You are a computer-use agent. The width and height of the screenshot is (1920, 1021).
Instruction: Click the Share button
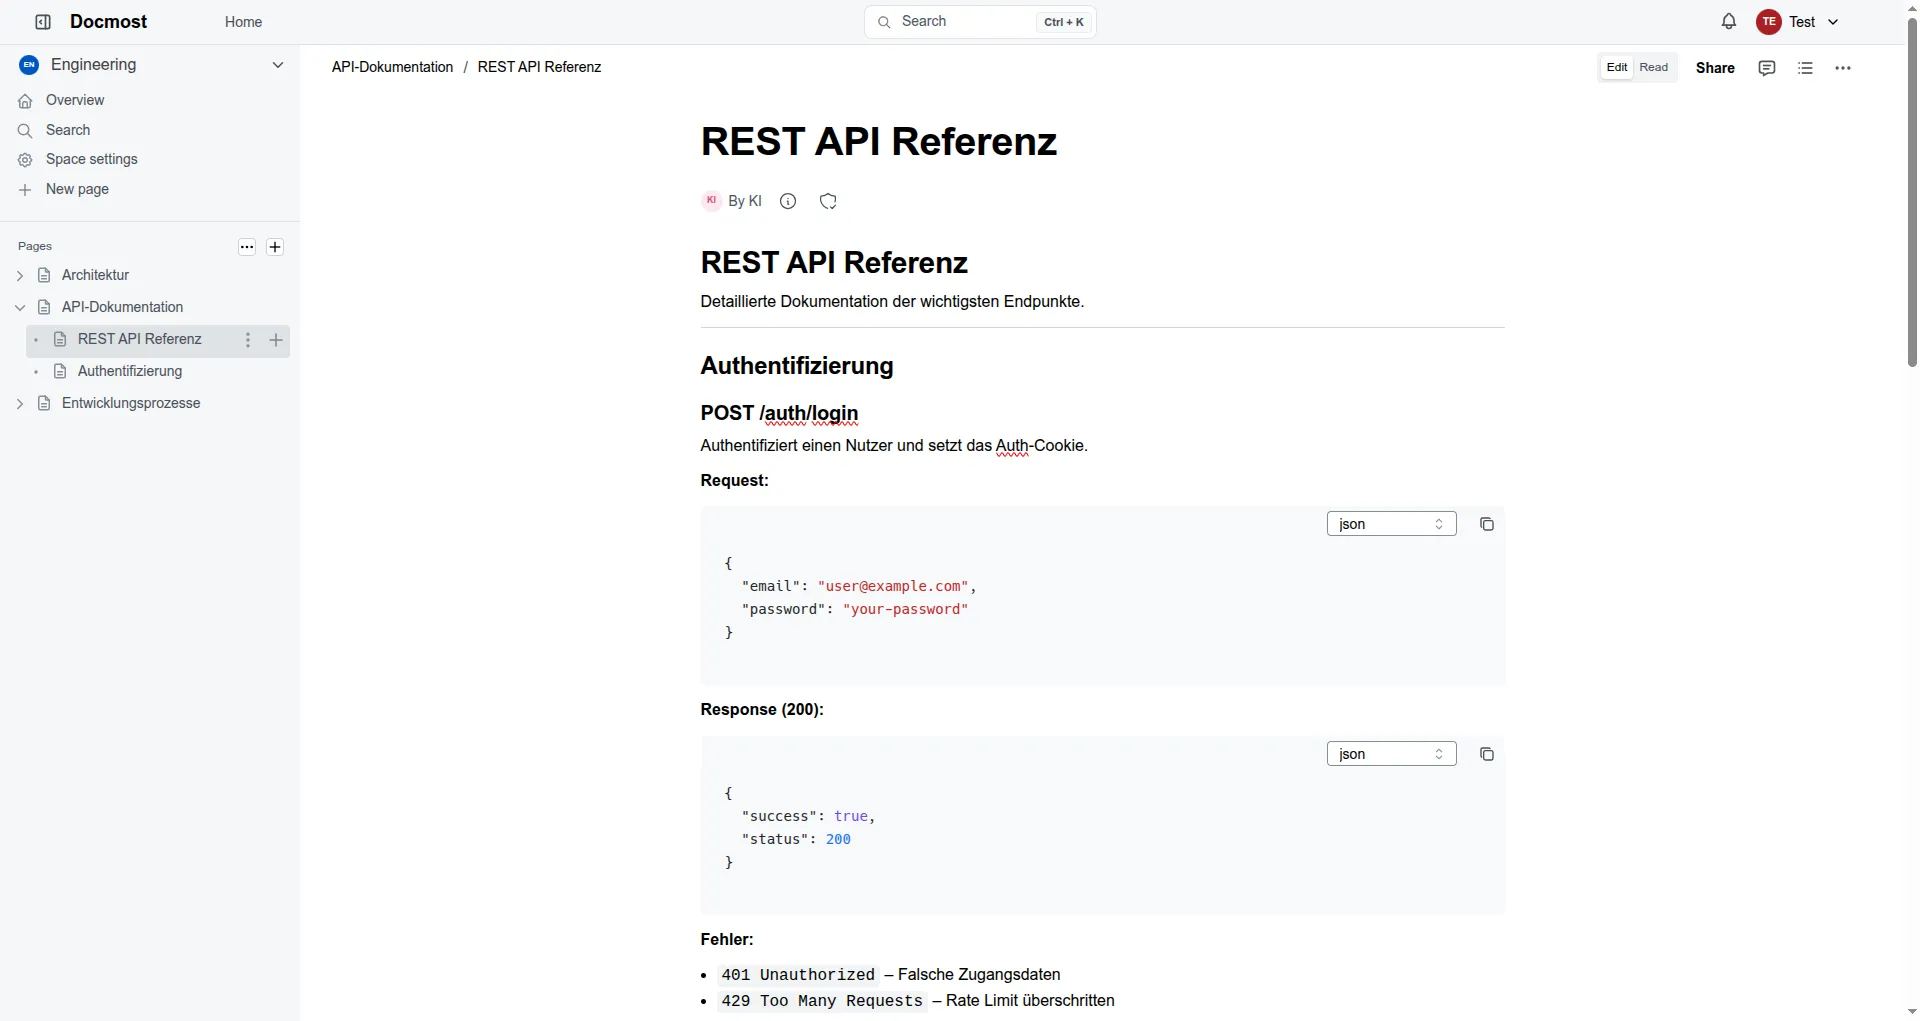click(1715, 68)
